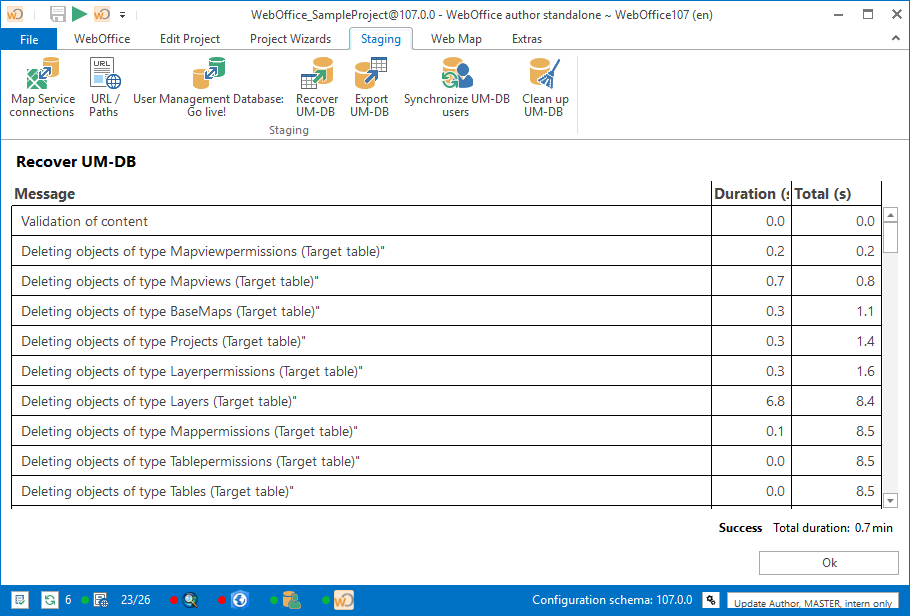Click Update Author, MASTER, intern only
The height and width of the screenshot is (616, 910).
click(x=816, y=603)
